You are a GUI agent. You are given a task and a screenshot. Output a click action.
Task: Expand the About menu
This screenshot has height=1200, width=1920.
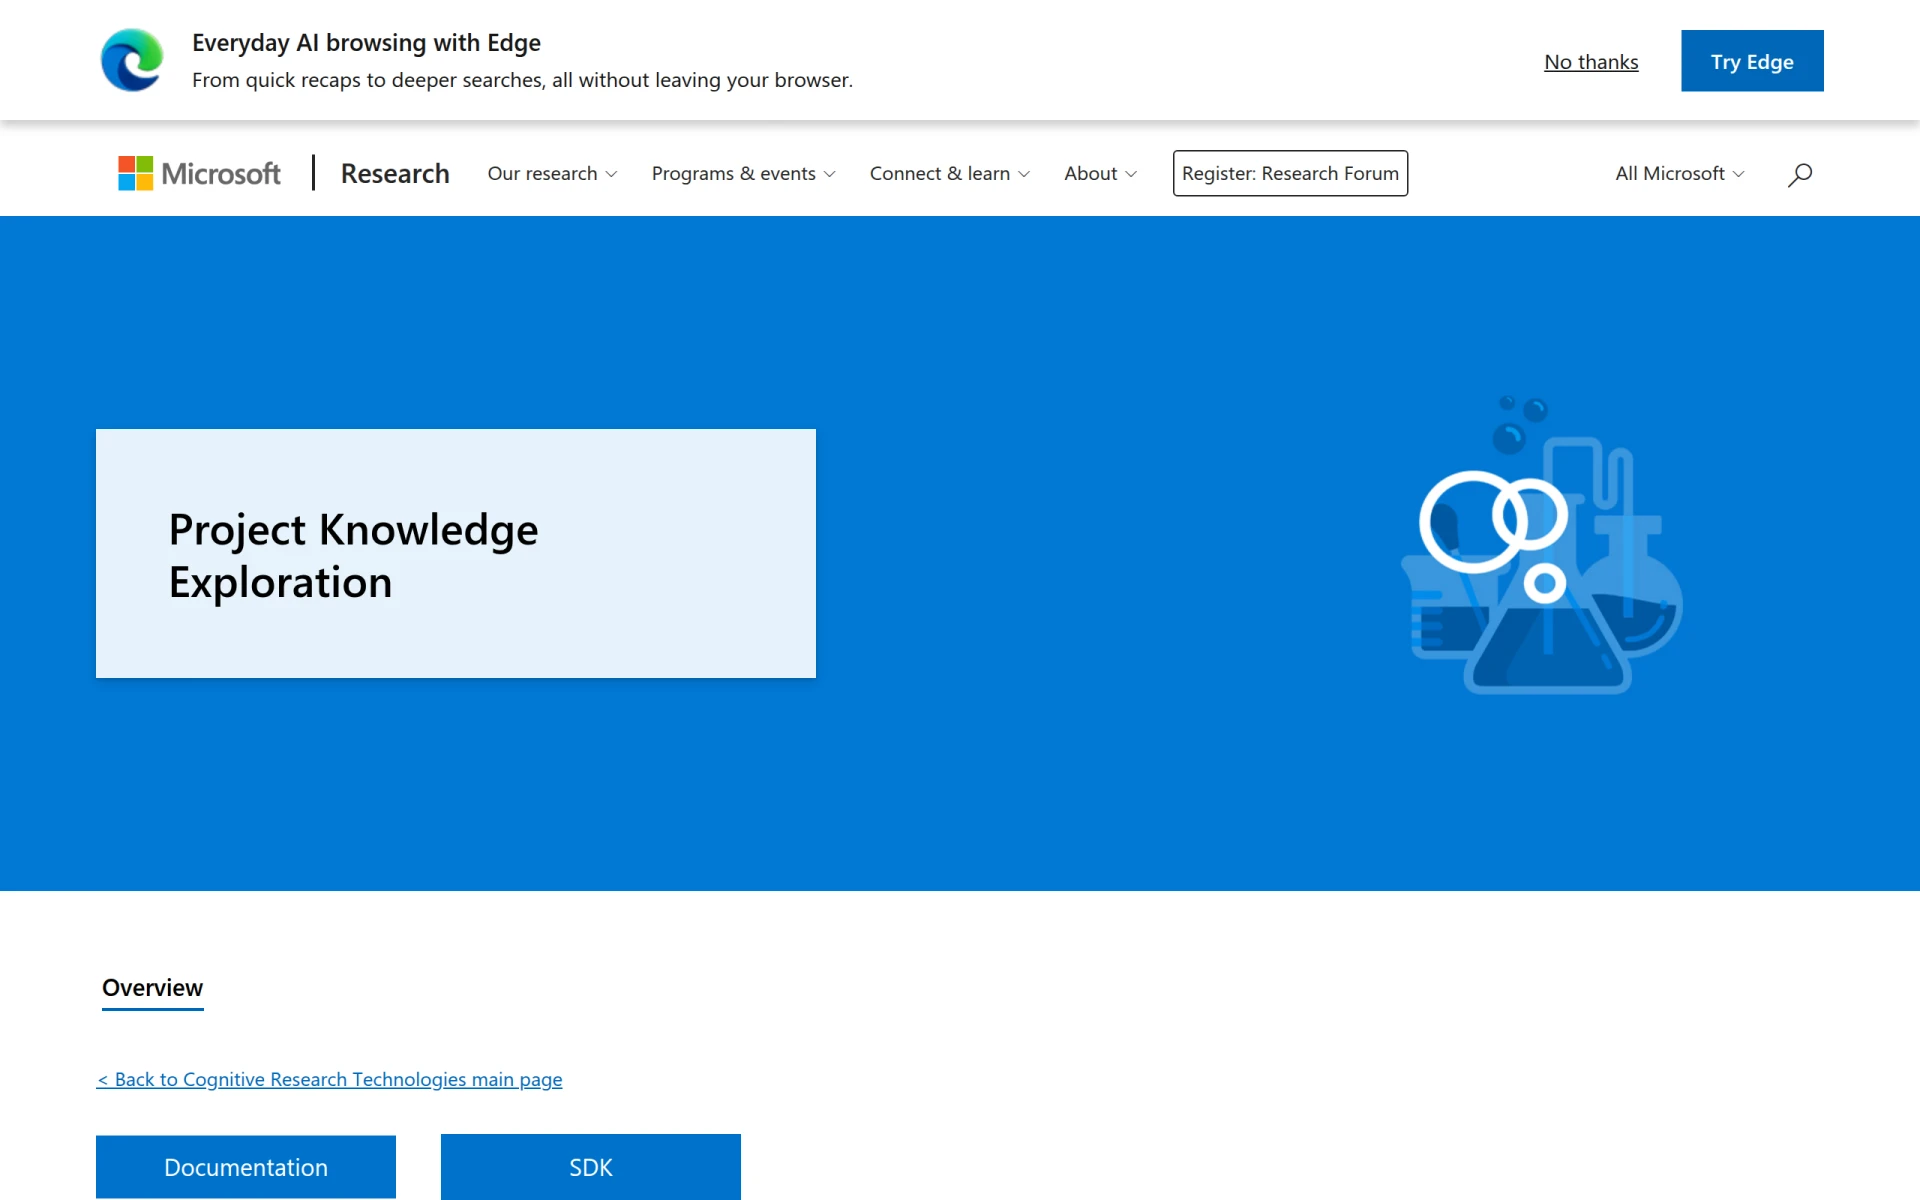[1100, 173]
